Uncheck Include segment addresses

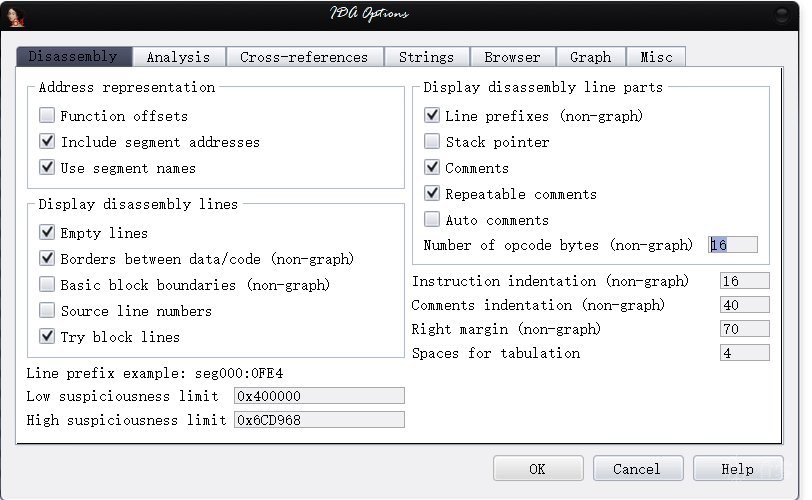point(47,142)
